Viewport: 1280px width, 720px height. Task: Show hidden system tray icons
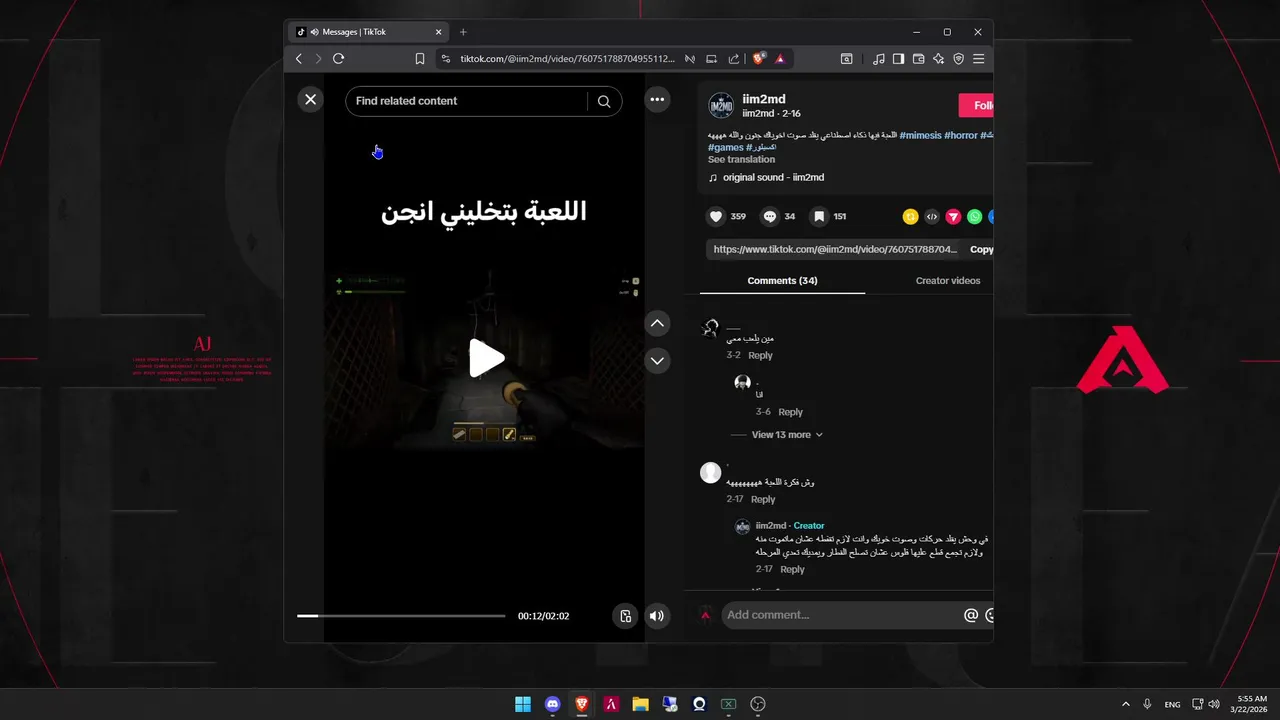(x=1125, y=704)
